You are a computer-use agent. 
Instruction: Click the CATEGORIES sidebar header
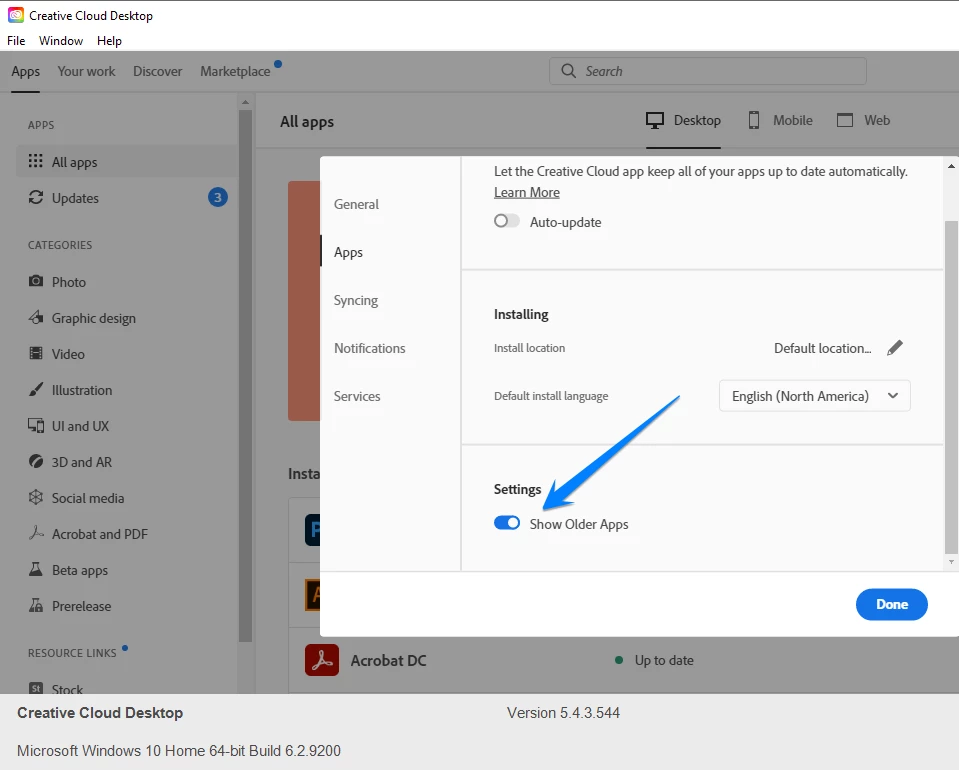tap(60, 245)
